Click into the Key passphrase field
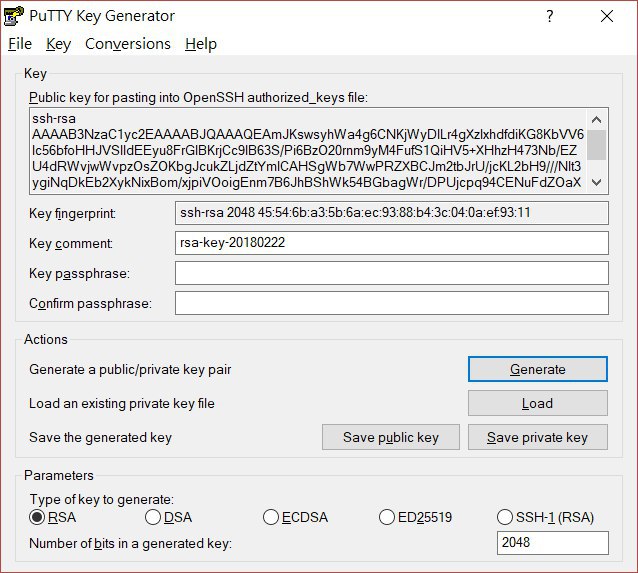 [x=391, y=274]
